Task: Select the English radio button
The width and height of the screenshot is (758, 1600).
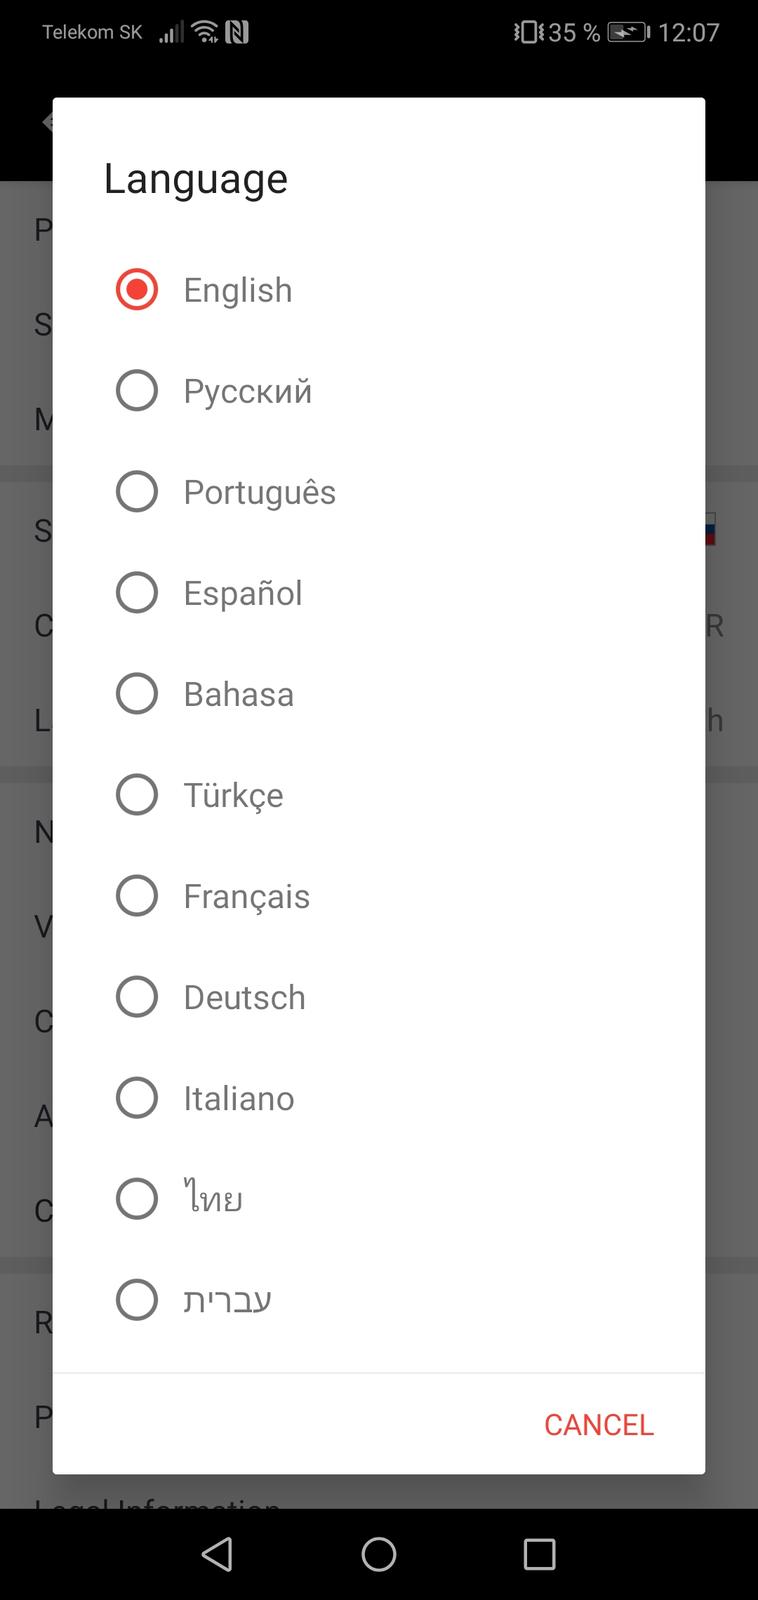Action: click(137, 290)
